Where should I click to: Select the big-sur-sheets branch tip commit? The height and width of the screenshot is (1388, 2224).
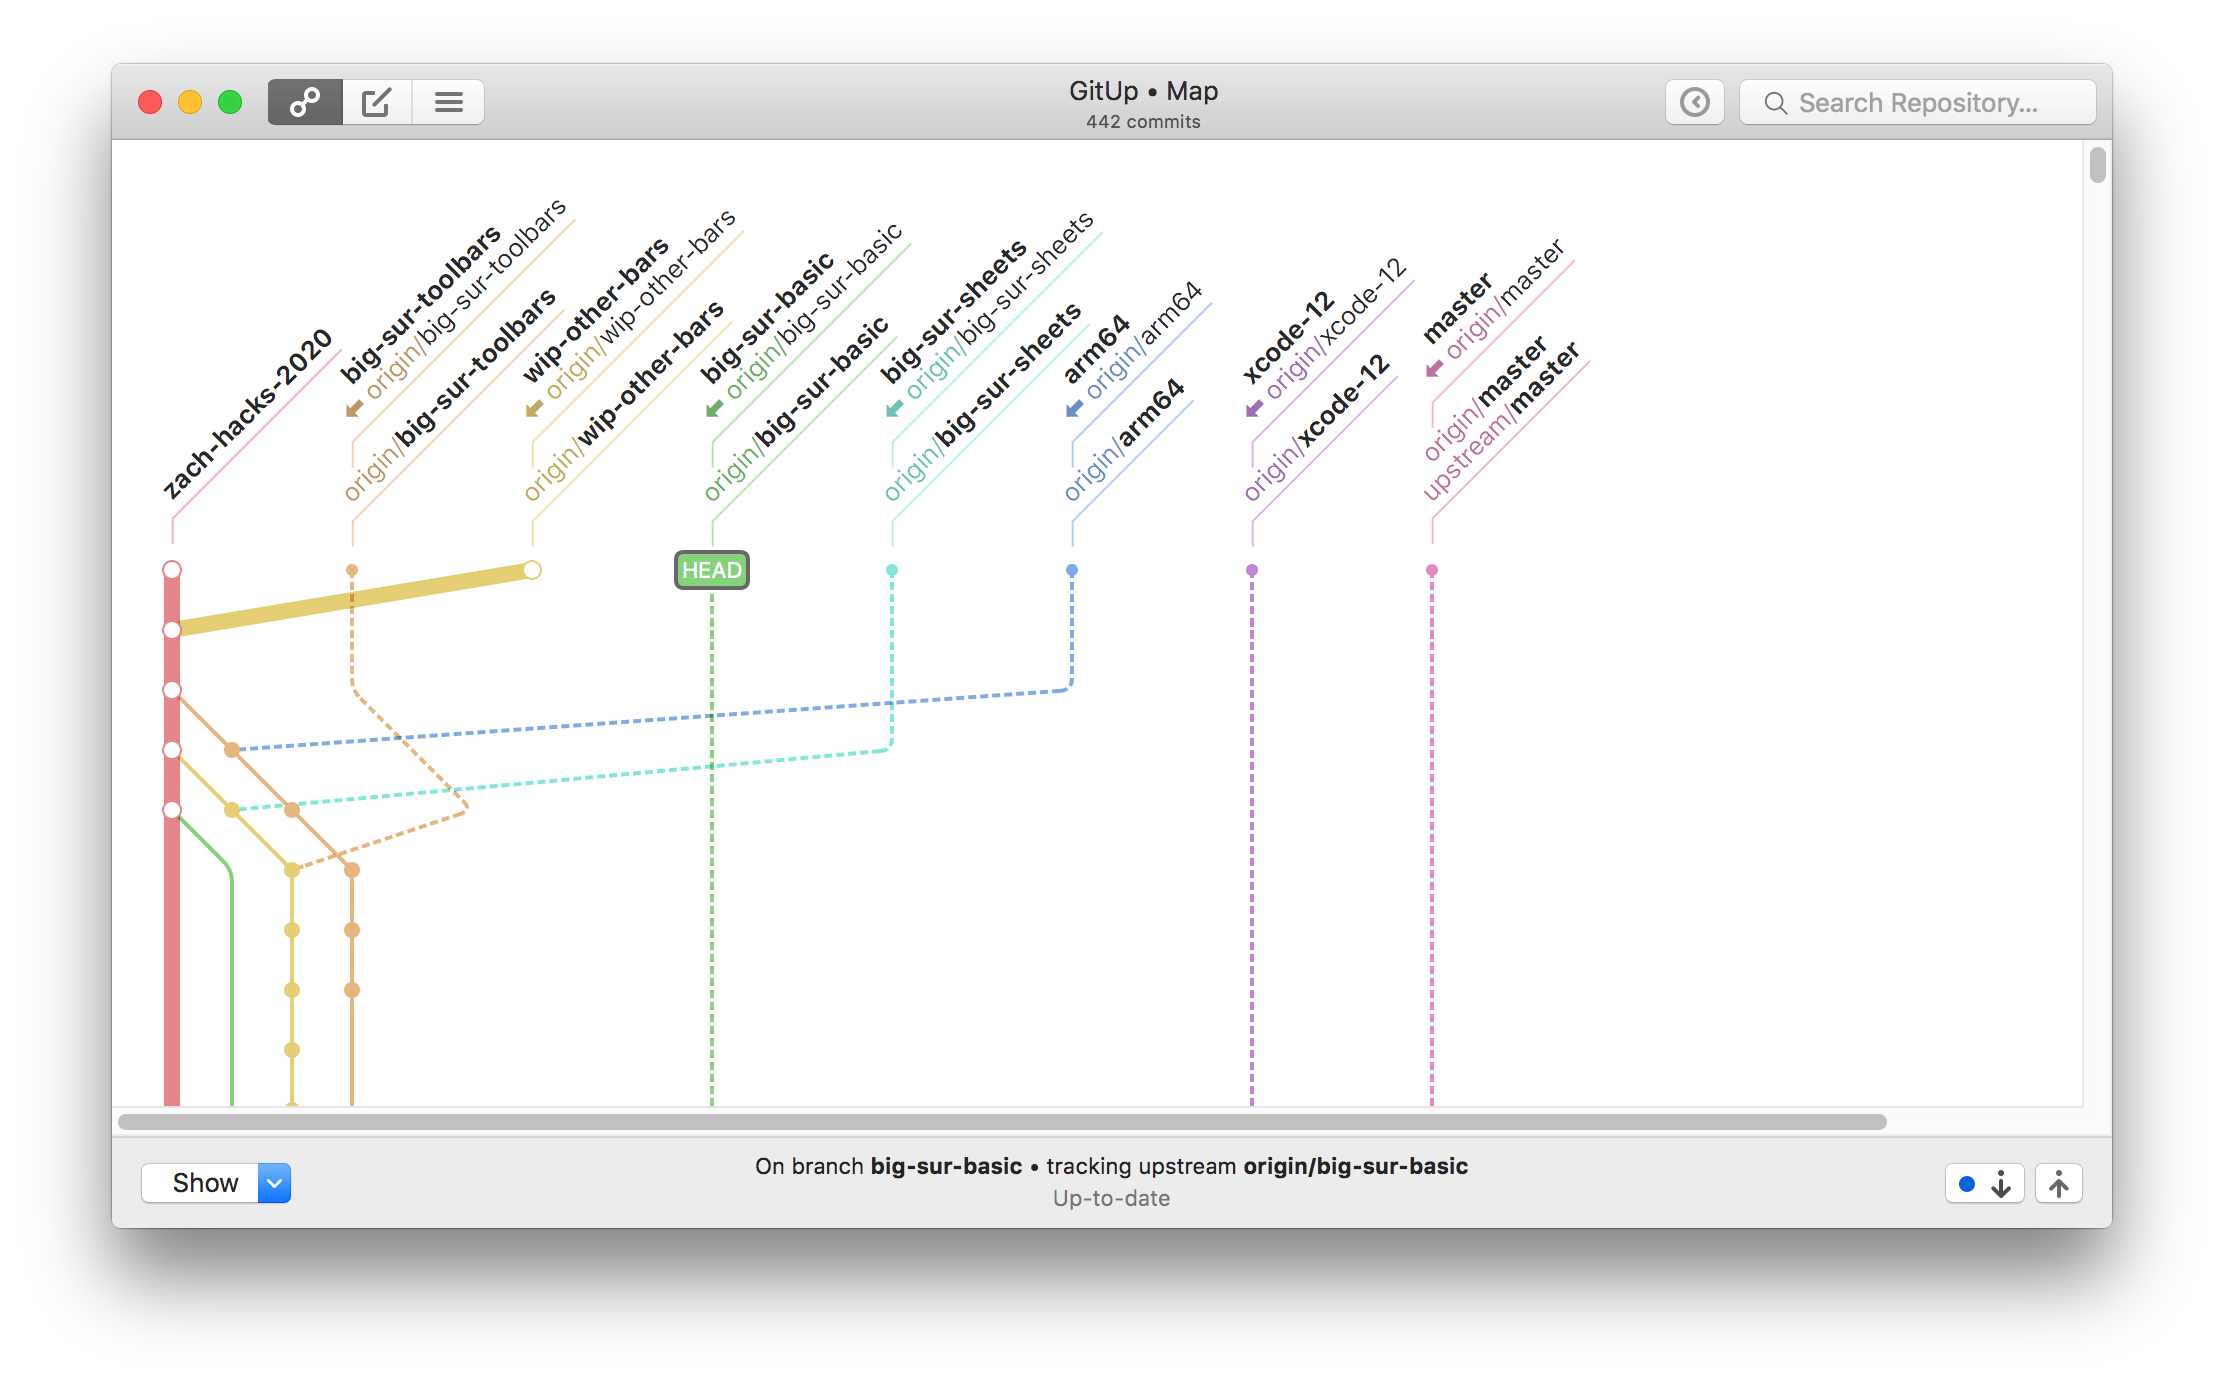click(892, 570)
